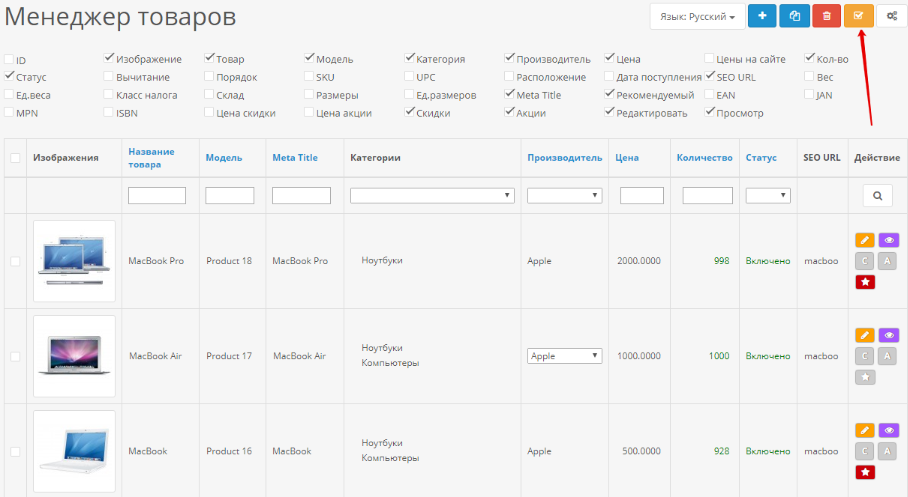
Task: Preview MacBook Pro with the purple eye icon
Action: [888, 240]
